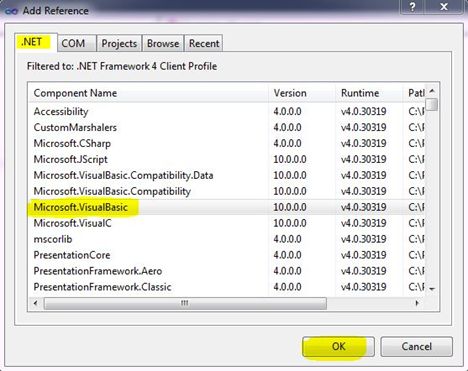Image resolution: width=468 pixels, height=371 pixels.
Task: Click runtime v4.0.30319 of PresentationCore
Action: pos(363,255)
